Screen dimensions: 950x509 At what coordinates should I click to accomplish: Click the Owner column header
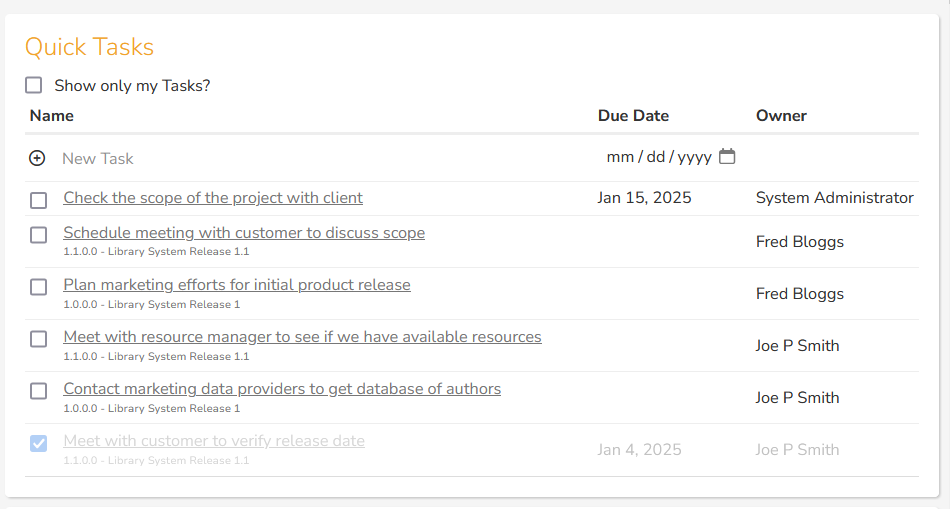[x=781, y=116]
